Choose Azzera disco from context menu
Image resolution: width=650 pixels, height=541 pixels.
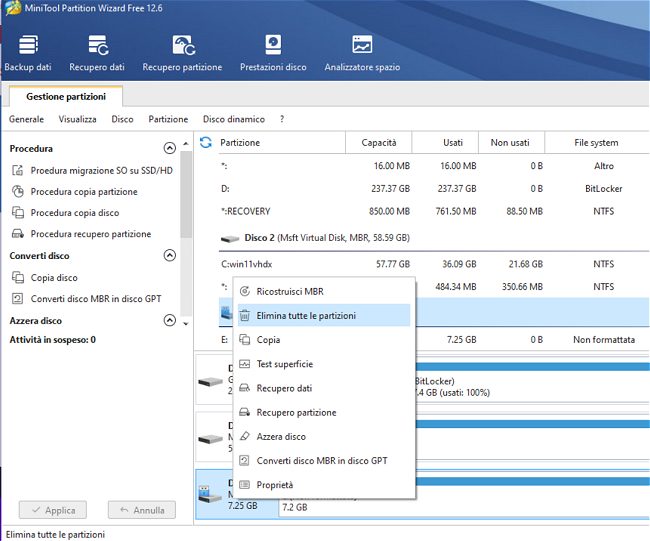click(x=324, y=437)
